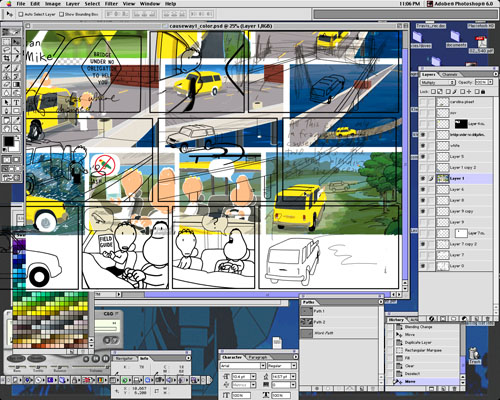Switch to the Channels tab

click(x=449, y=74)
